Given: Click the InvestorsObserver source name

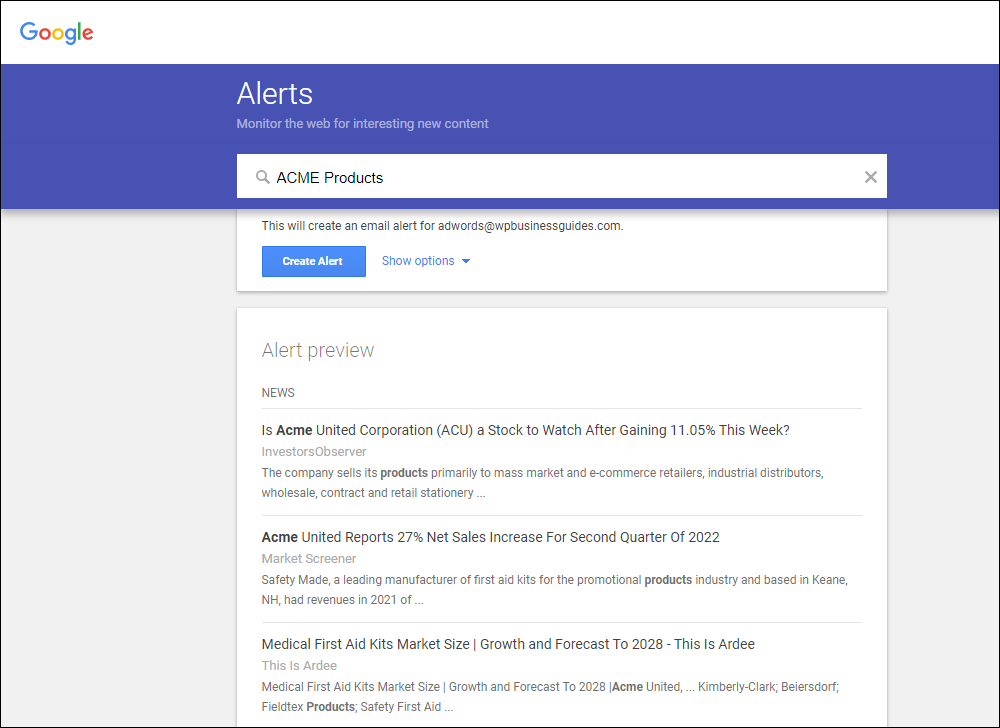Looking at the screenshot, I should [314, 451].
